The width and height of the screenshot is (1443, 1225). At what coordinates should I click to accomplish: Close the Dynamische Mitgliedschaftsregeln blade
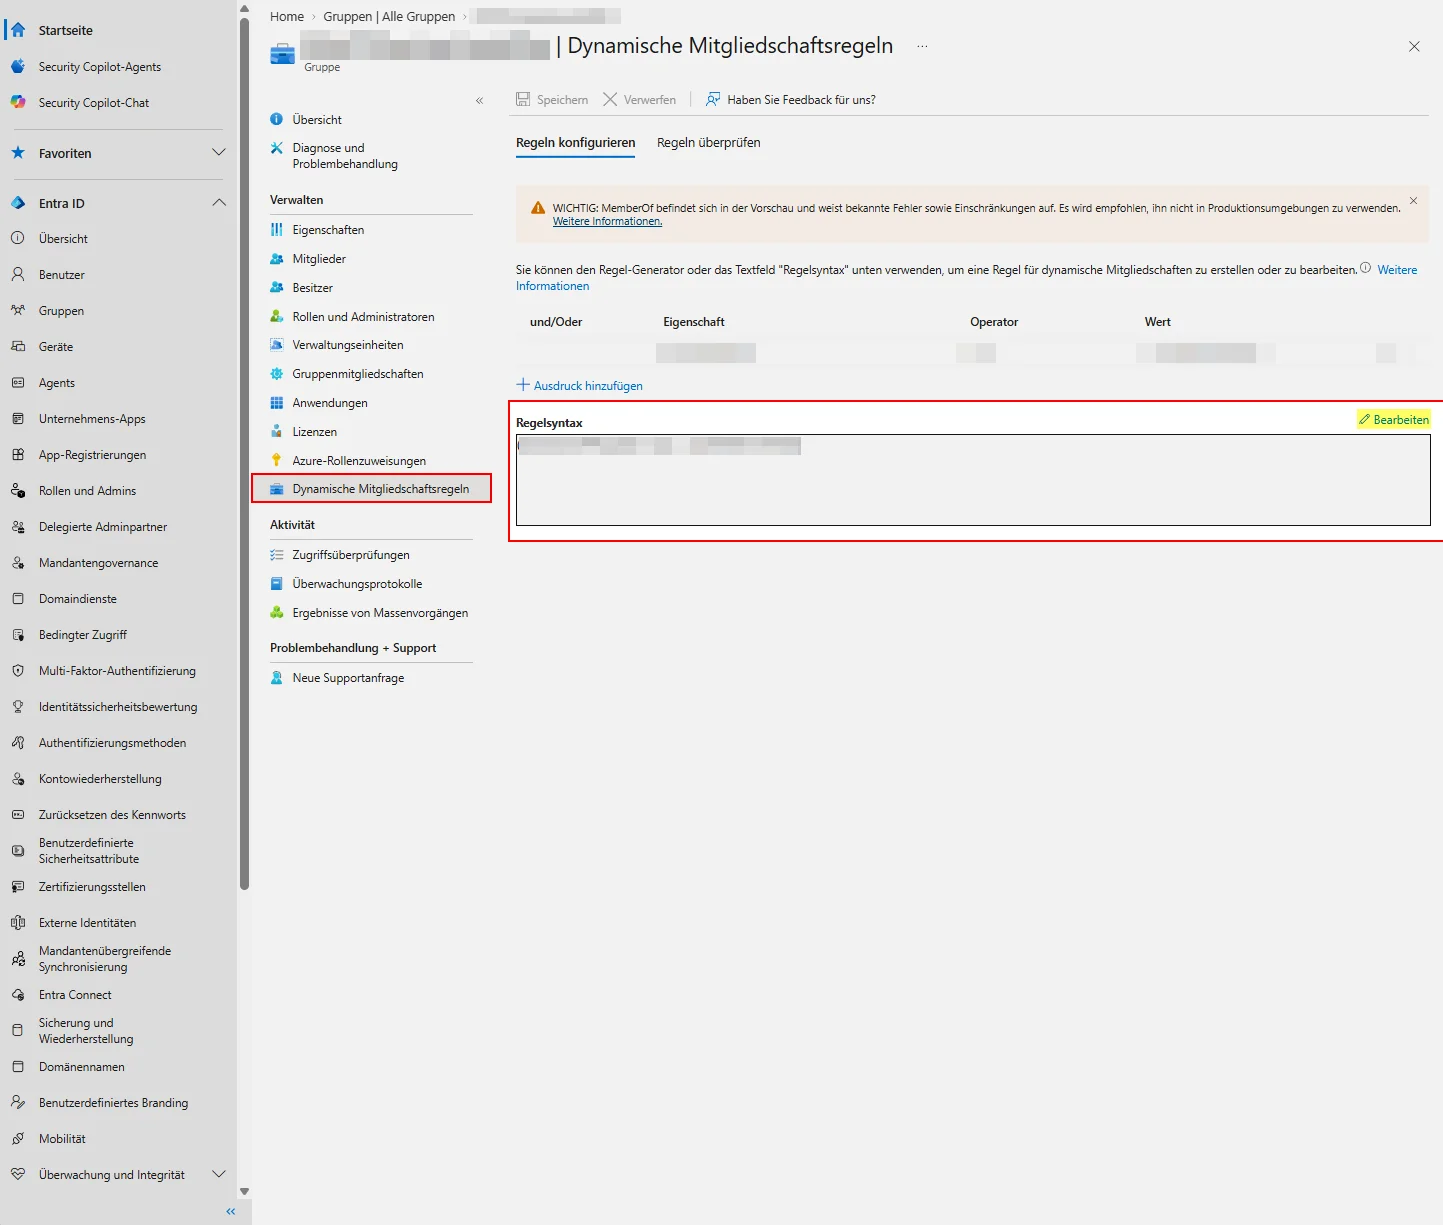pyautogui.click(x=1414, y=46)
